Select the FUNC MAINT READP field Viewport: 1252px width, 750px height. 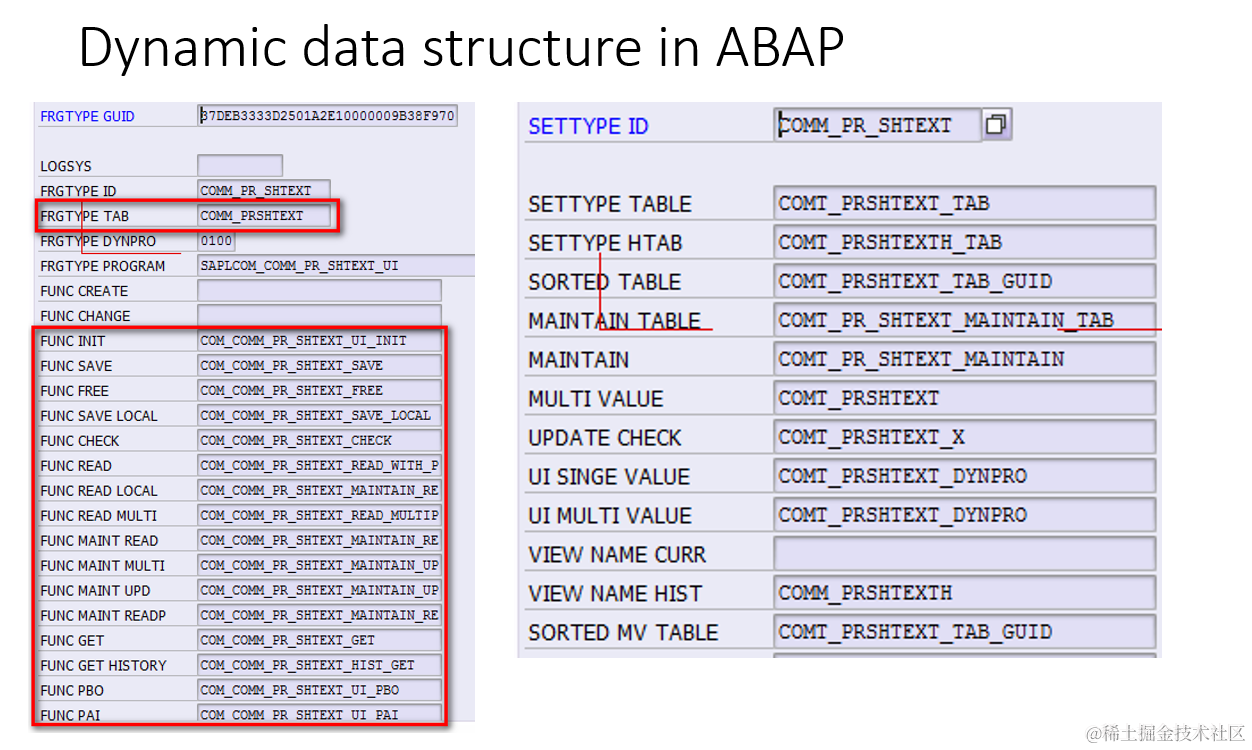(x=319, y=616)
